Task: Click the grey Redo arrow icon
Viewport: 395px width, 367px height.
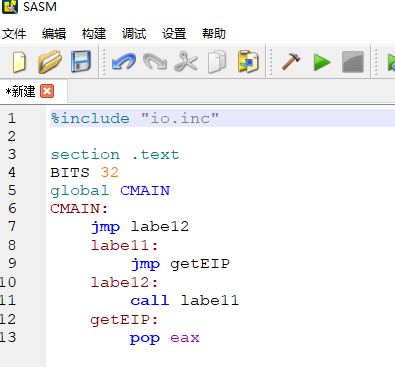Action: click(155, 62)
